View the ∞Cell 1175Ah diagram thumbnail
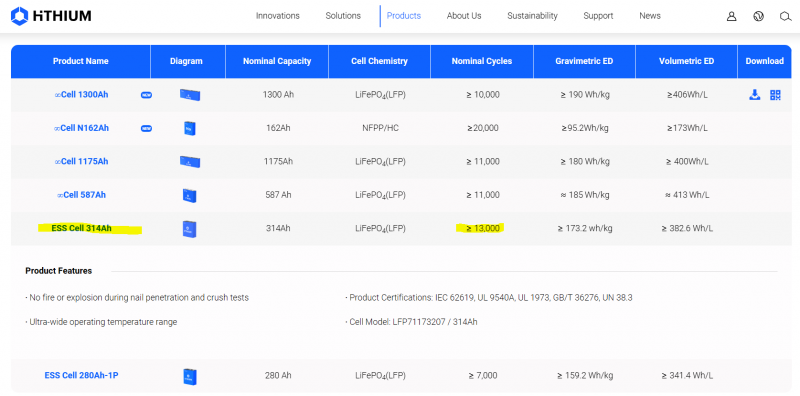800x396 pixels. point(190,162)
